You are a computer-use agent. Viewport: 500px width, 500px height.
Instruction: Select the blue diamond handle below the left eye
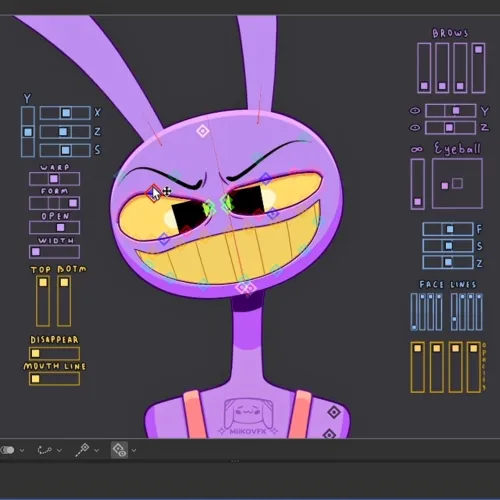point(164,239)
